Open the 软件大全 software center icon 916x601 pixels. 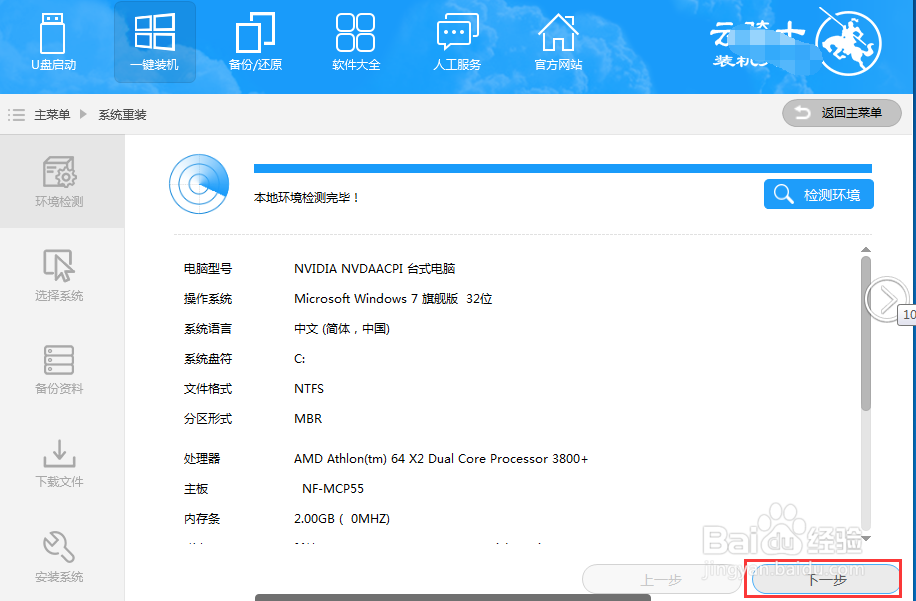pyautogui.click(x=355, y=42)
